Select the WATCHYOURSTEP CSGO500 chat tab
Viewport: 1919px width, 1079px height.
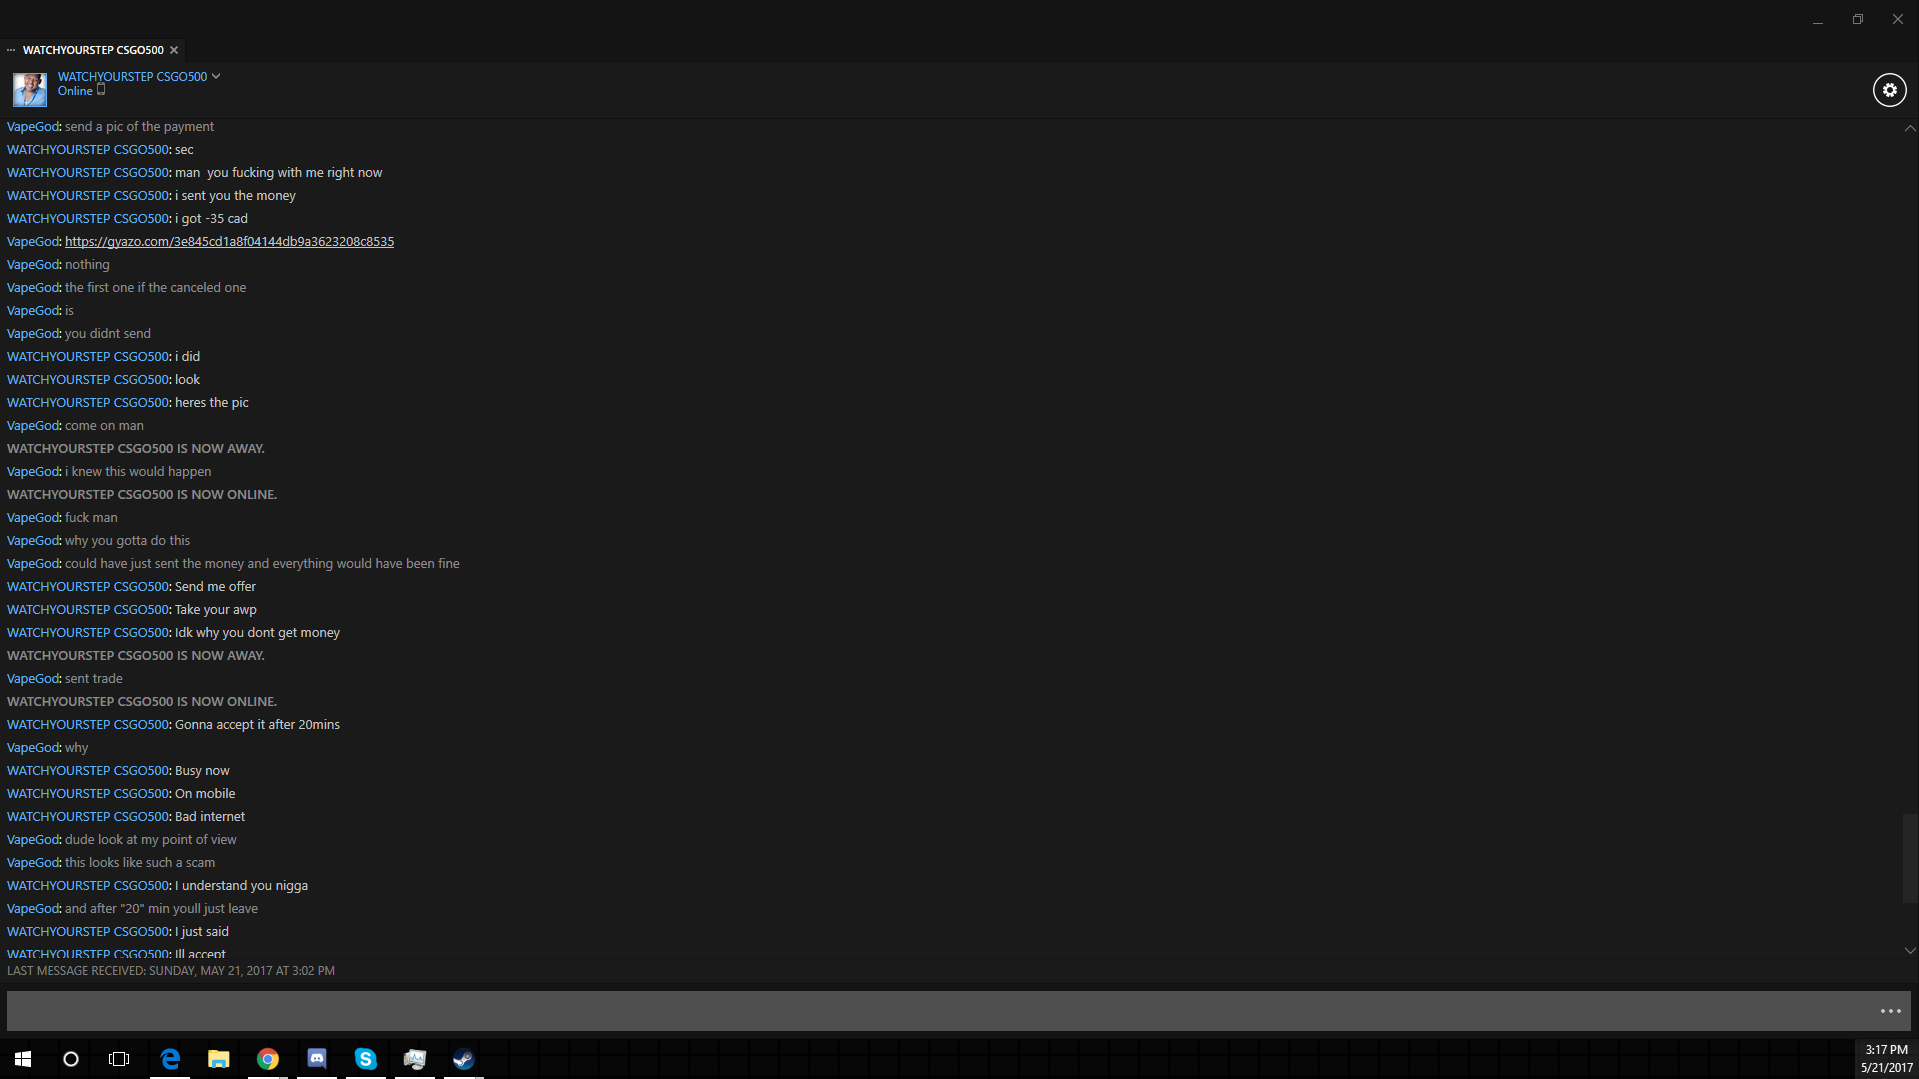point(93,50)
